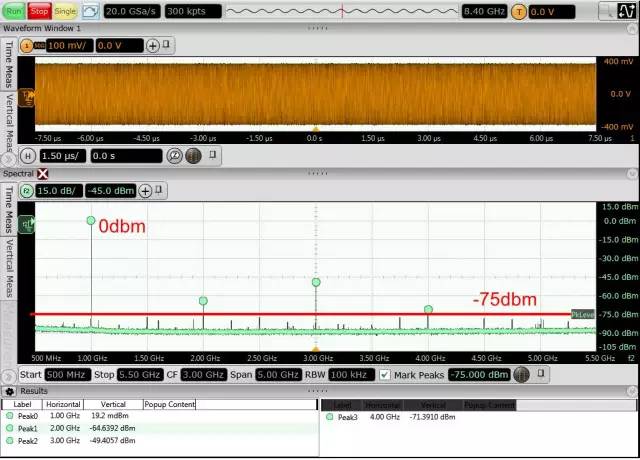Screen dimensions: 640x460
Task: Click the top-right icon left of the waveform icon
Action: [607, 11]
